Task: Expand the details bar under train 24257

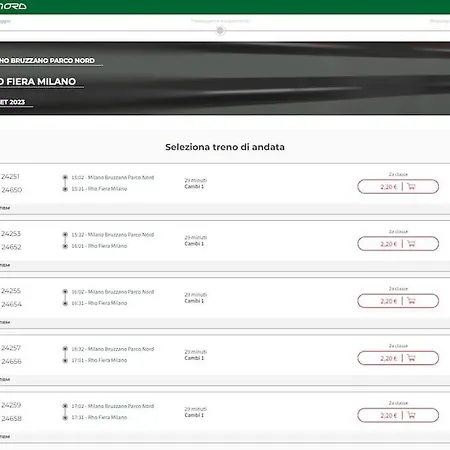Action: [x=225, y=380]
